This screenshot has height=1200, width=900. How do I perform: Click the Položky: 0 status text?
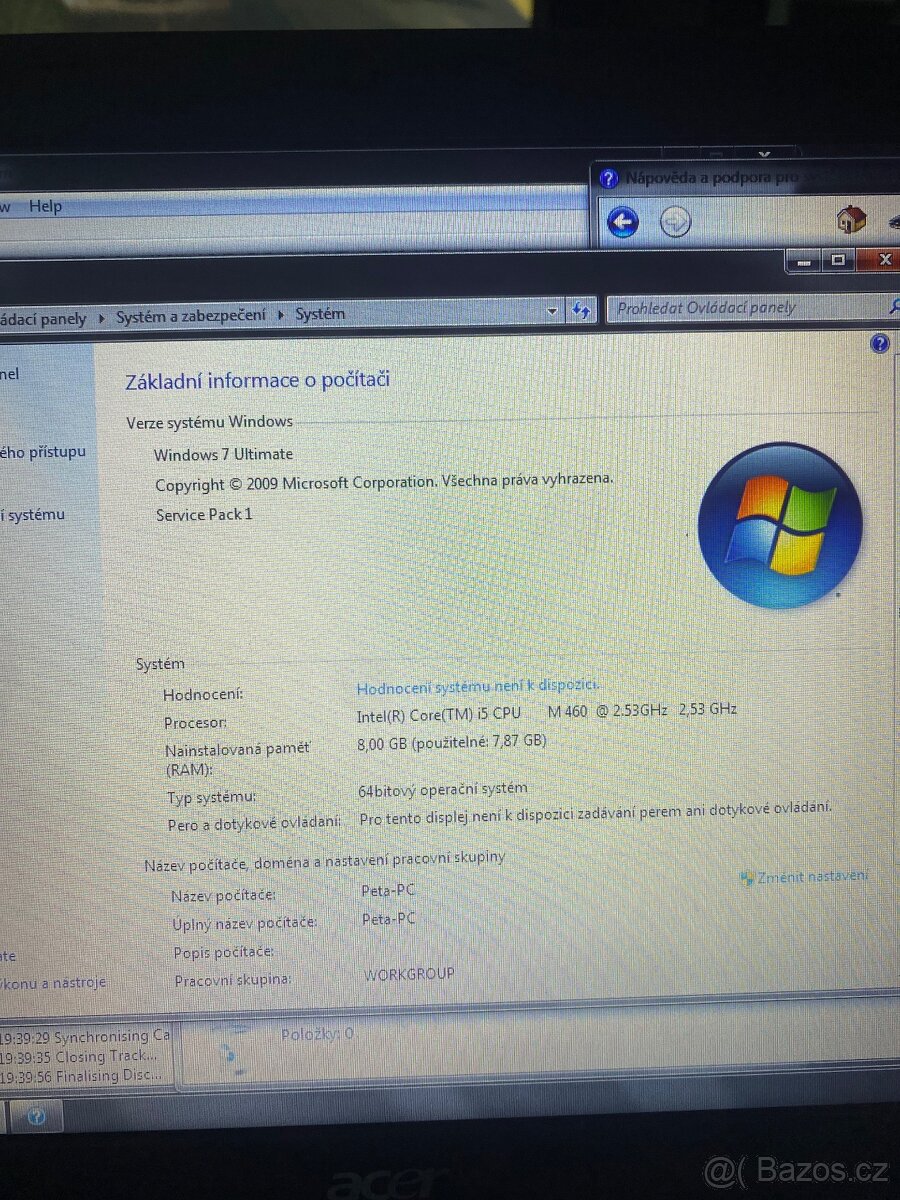pyautogui.click(x=317, y=1034)
